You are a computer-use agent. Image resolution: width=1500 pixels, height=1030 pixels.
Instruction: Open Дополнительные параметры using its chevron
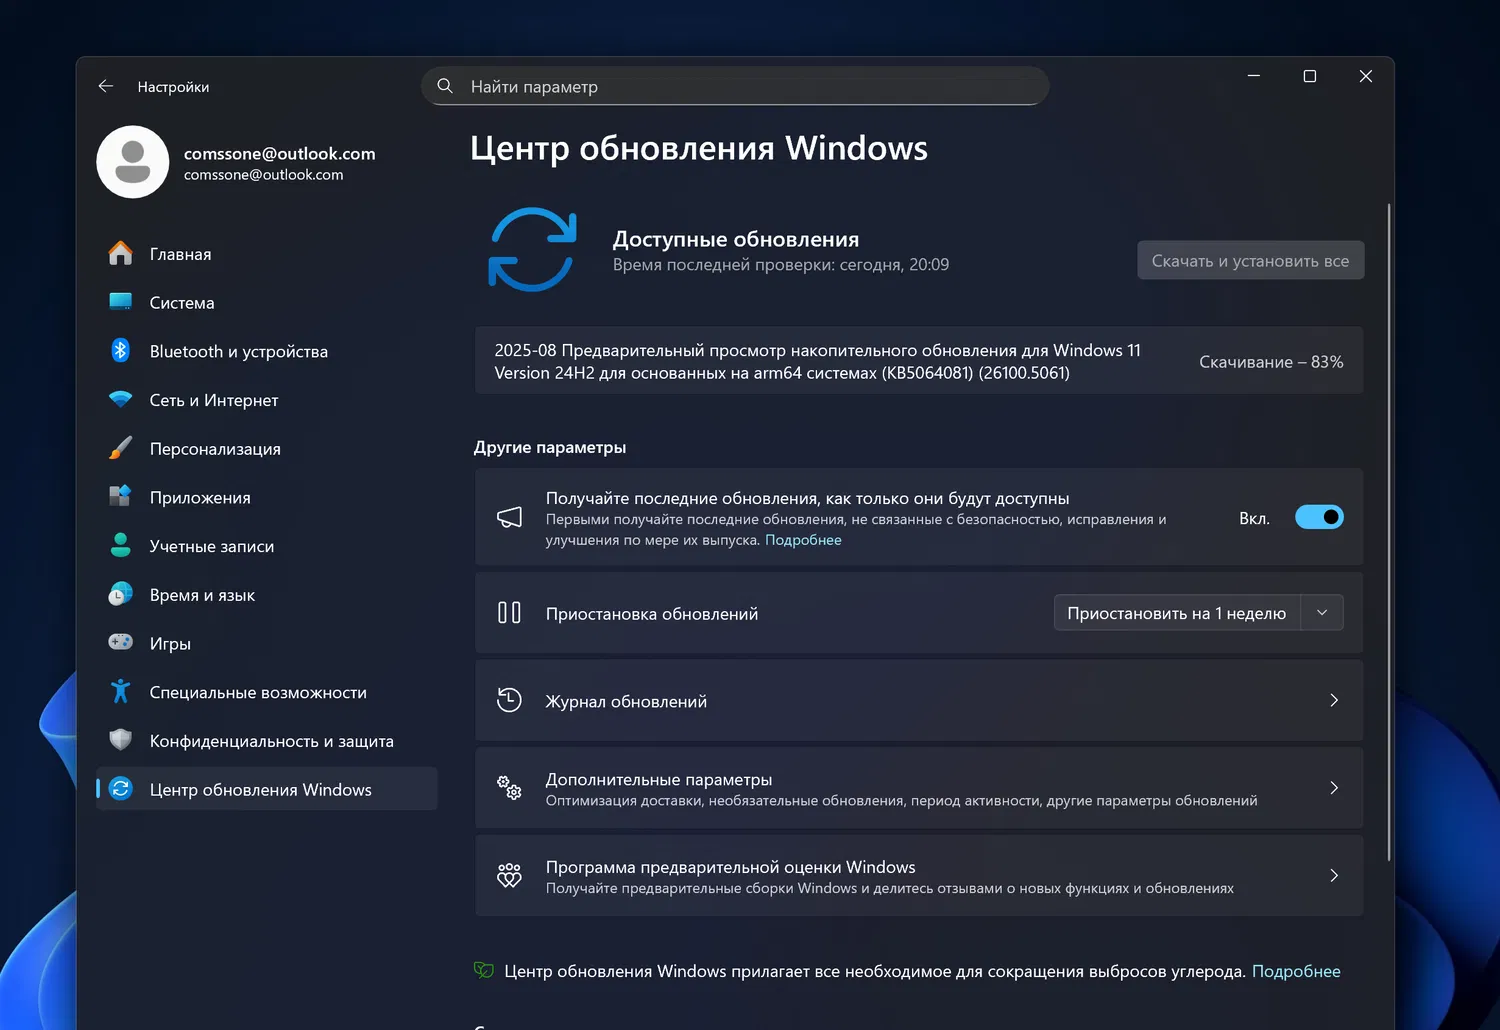(1334, 788)
